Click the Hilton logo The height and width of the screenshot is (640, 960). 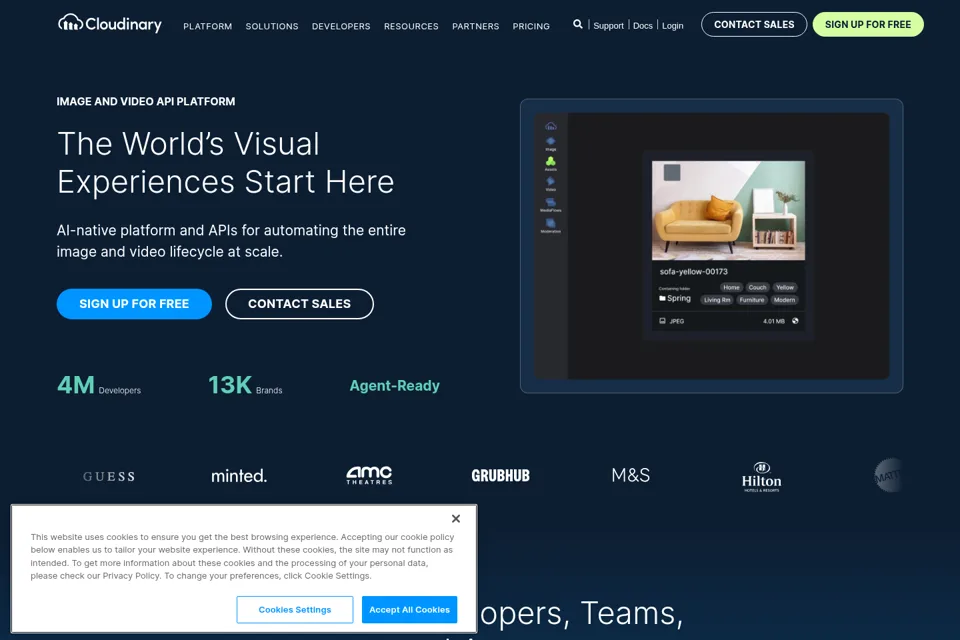click(x=762, y=476)
